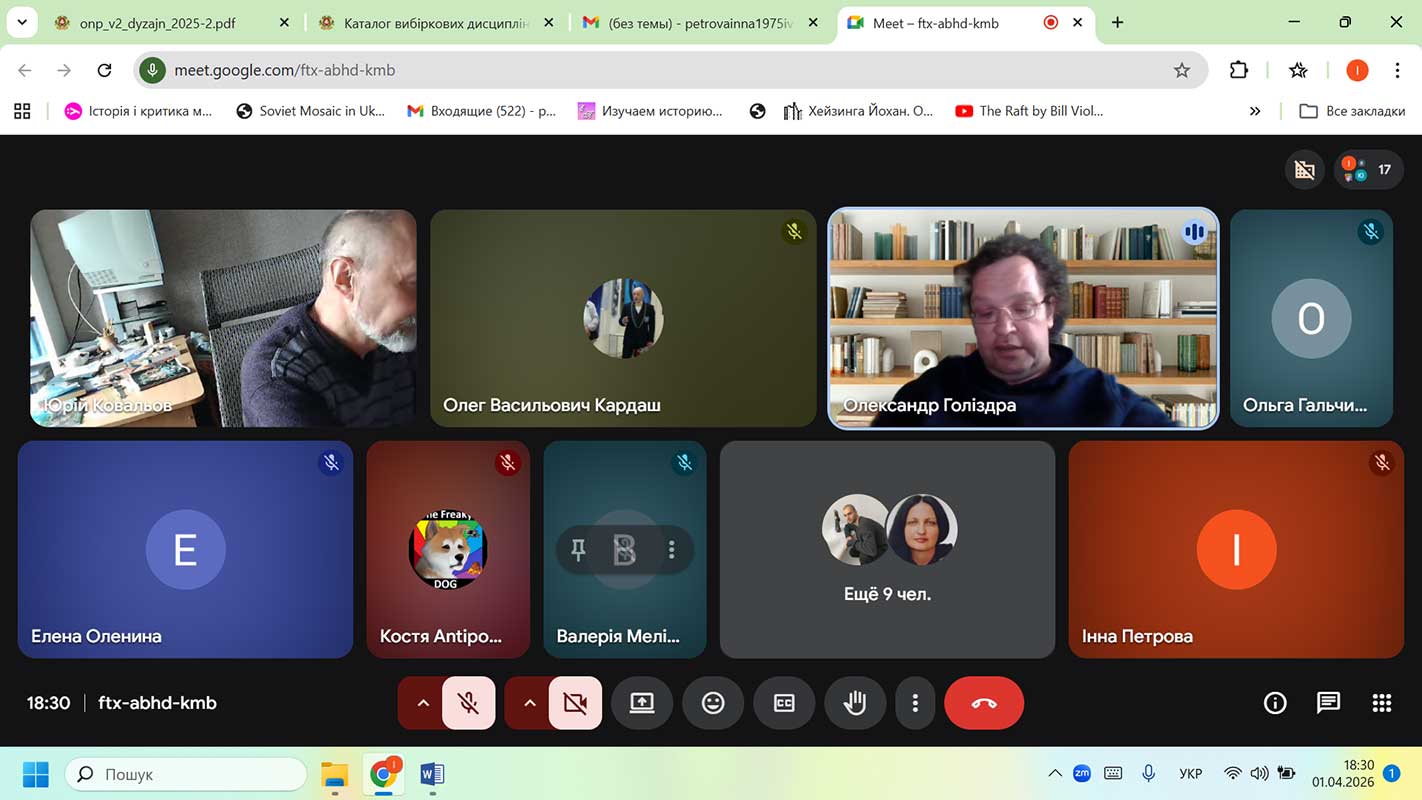
Task: Switch to the Каталог вибіркових дисциплін tab
Action: tap(437, 23)
